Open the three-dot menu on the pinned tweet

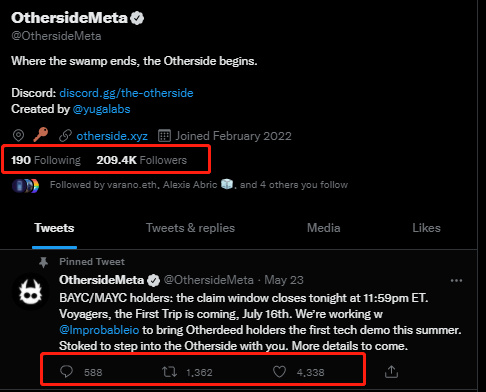tap(456, 281)
